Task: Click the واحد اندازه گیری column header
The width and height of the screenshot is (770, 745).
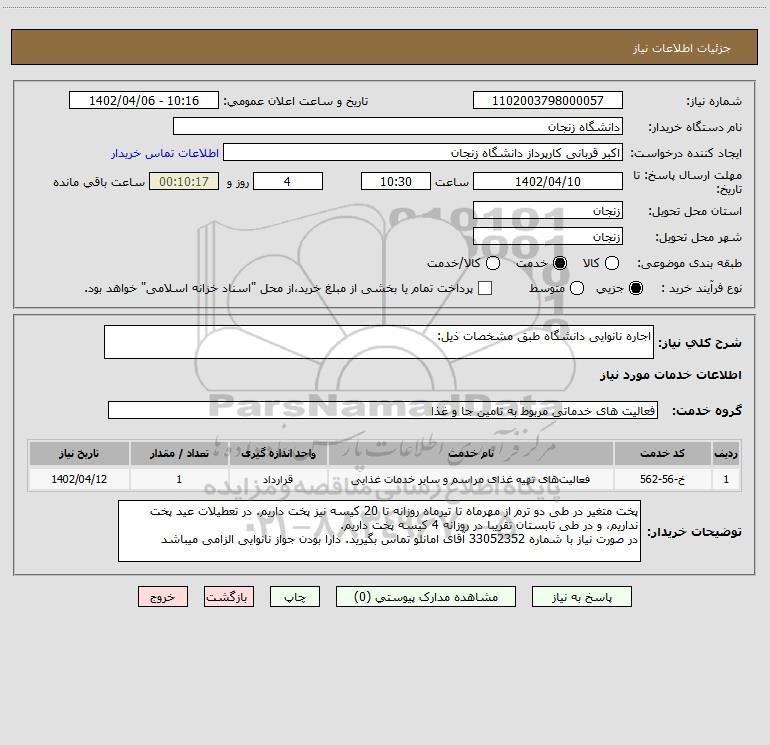Action: tap(278, 453)
